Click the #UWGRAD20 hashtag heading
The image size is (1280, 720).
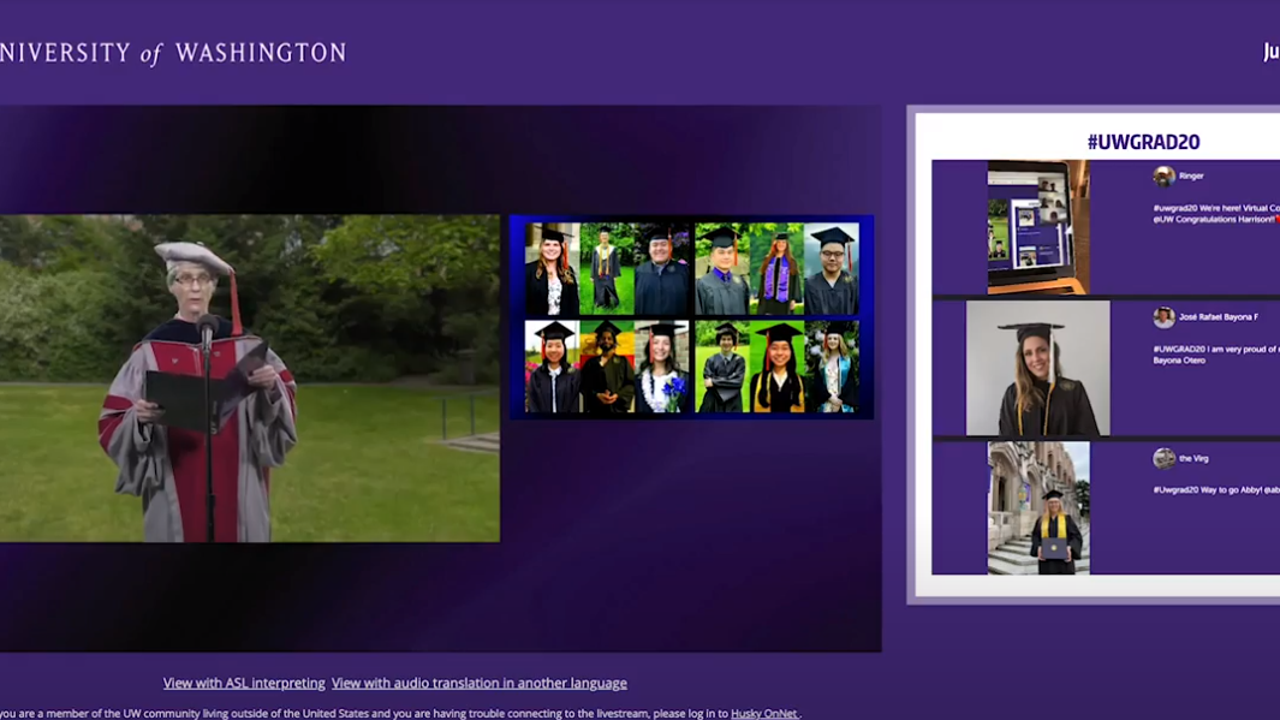point(1143,141)
